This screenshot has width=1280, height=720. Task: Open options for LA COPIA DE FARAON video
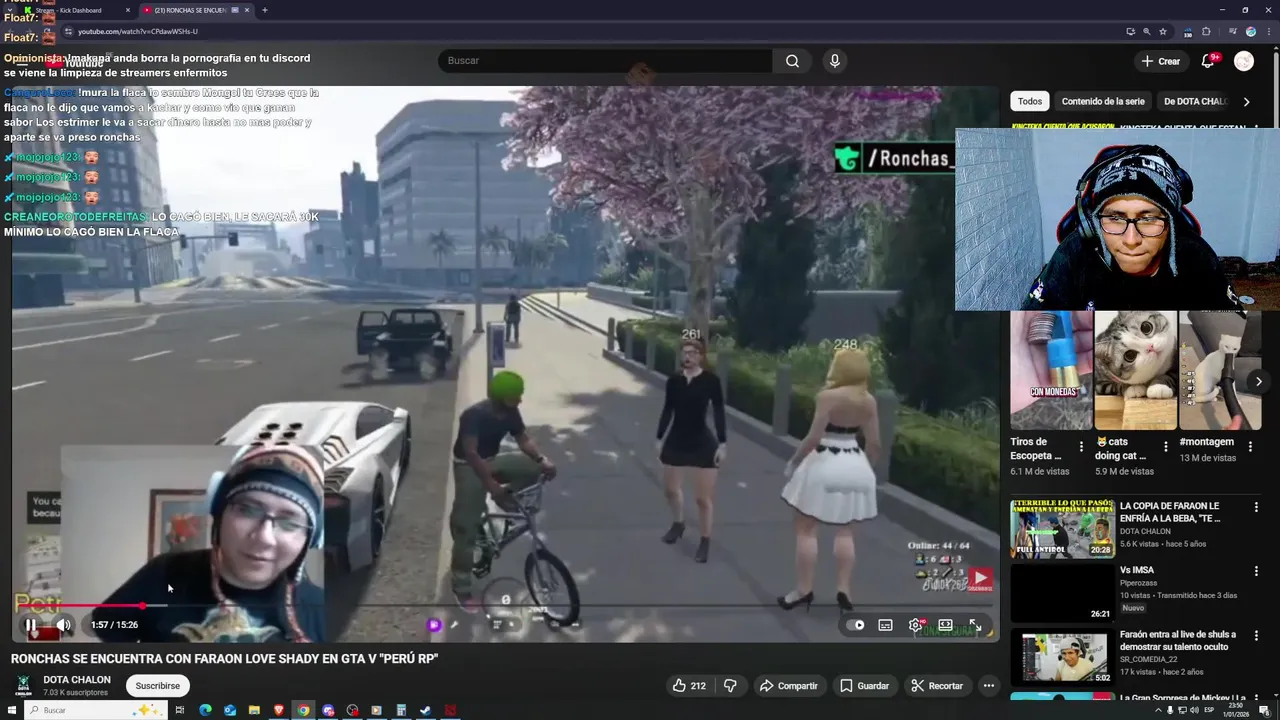[1257, 507]
